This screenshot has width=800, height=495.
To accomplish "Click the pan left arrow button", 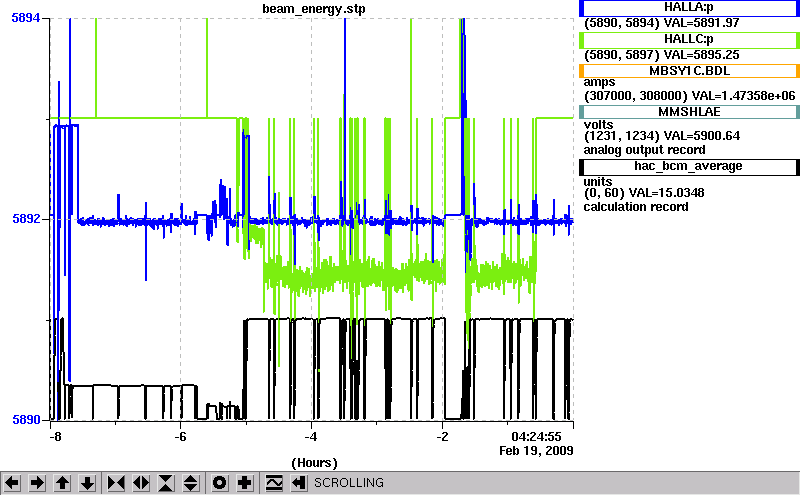I will click(x=12, y=482).
